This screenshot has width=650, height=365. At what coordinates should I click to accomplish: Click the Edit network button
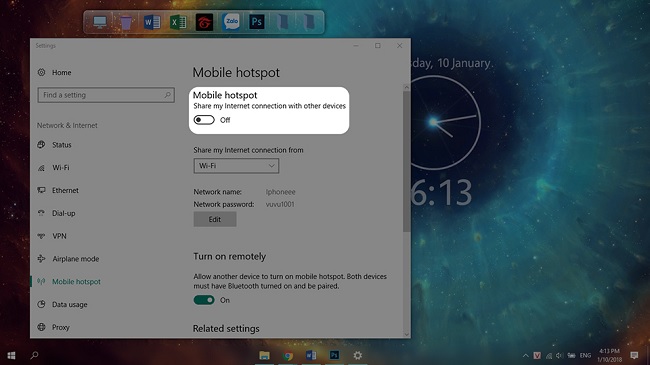click(x=215, y=219)
